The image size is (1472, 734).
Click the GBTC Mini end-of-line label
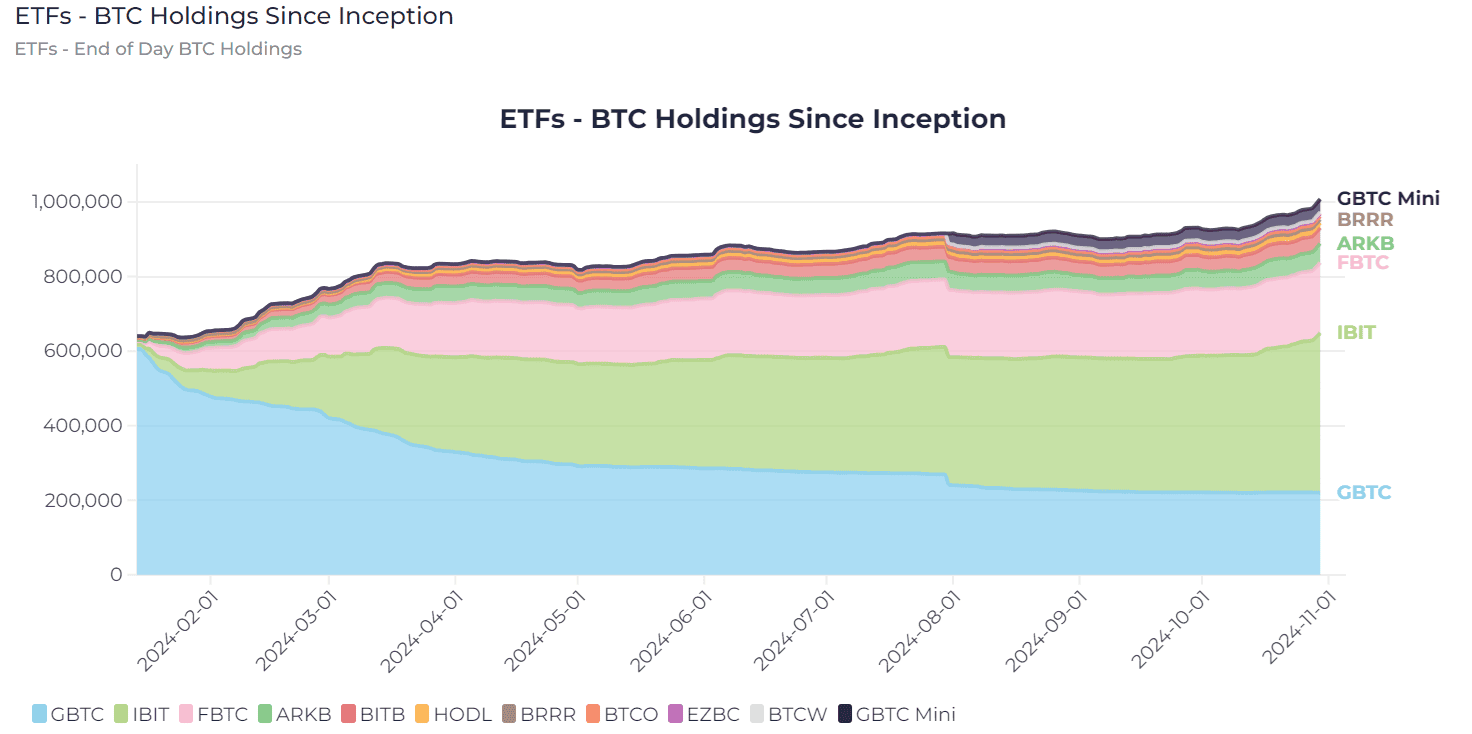(1389, 198)
